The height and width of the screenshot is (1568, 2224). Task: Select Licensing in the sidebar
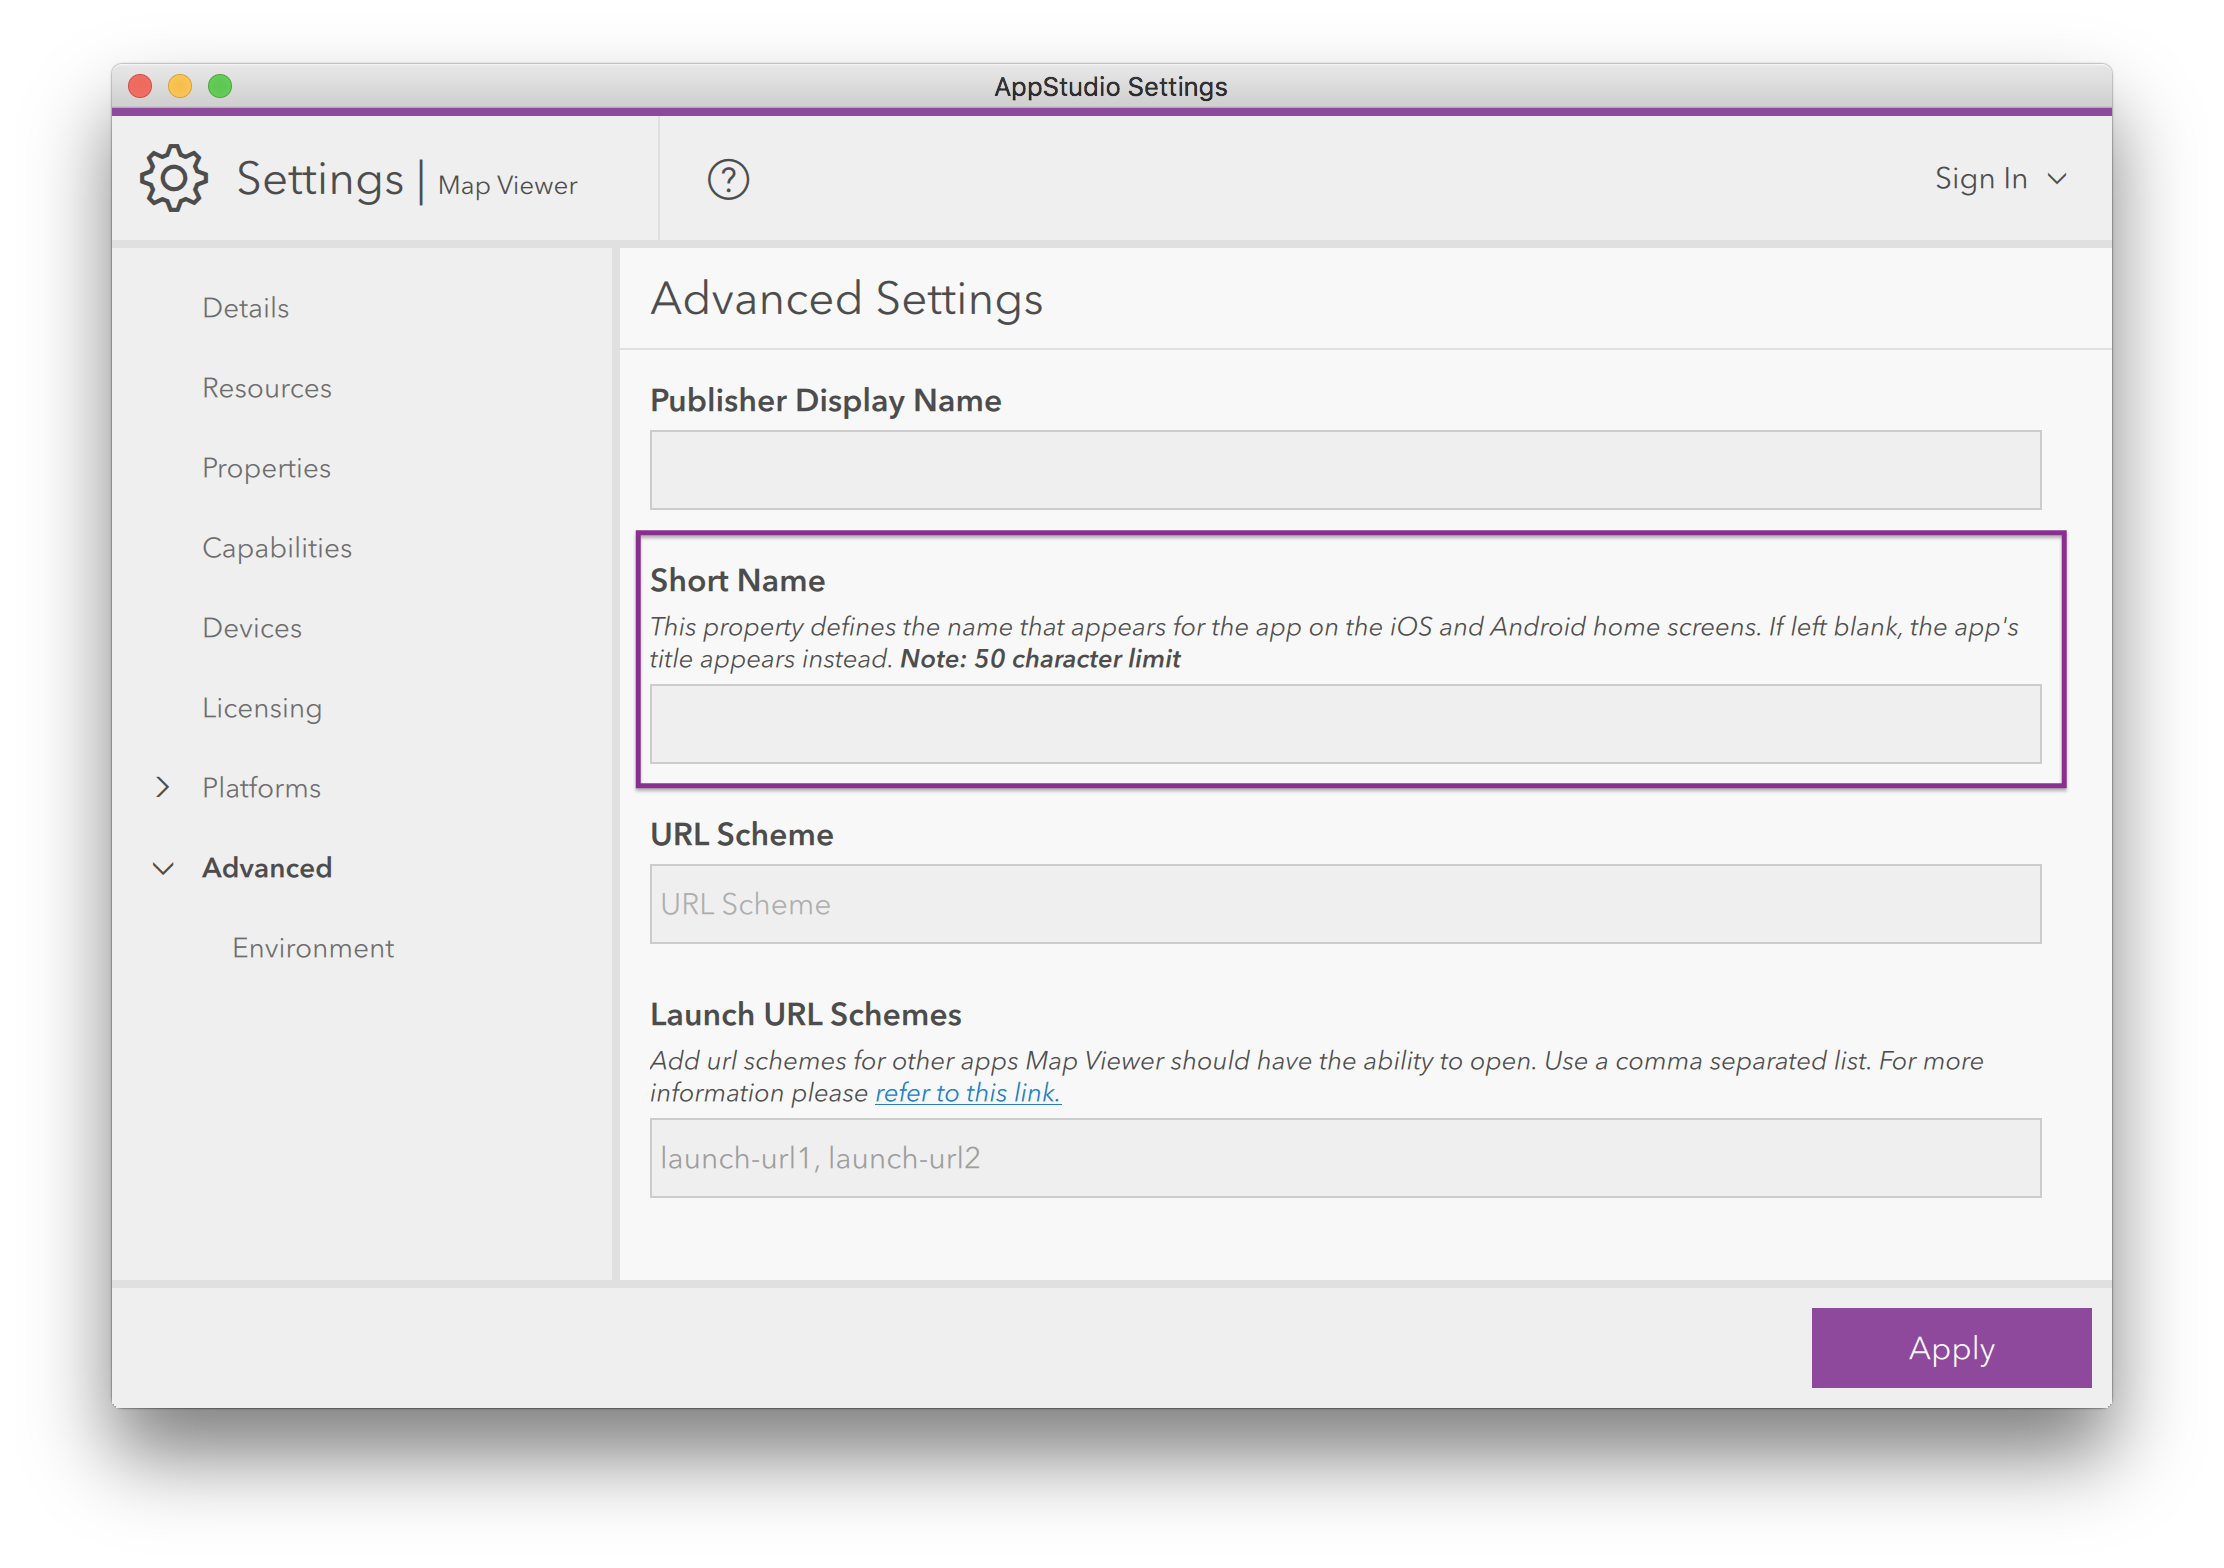click(262, 708)
